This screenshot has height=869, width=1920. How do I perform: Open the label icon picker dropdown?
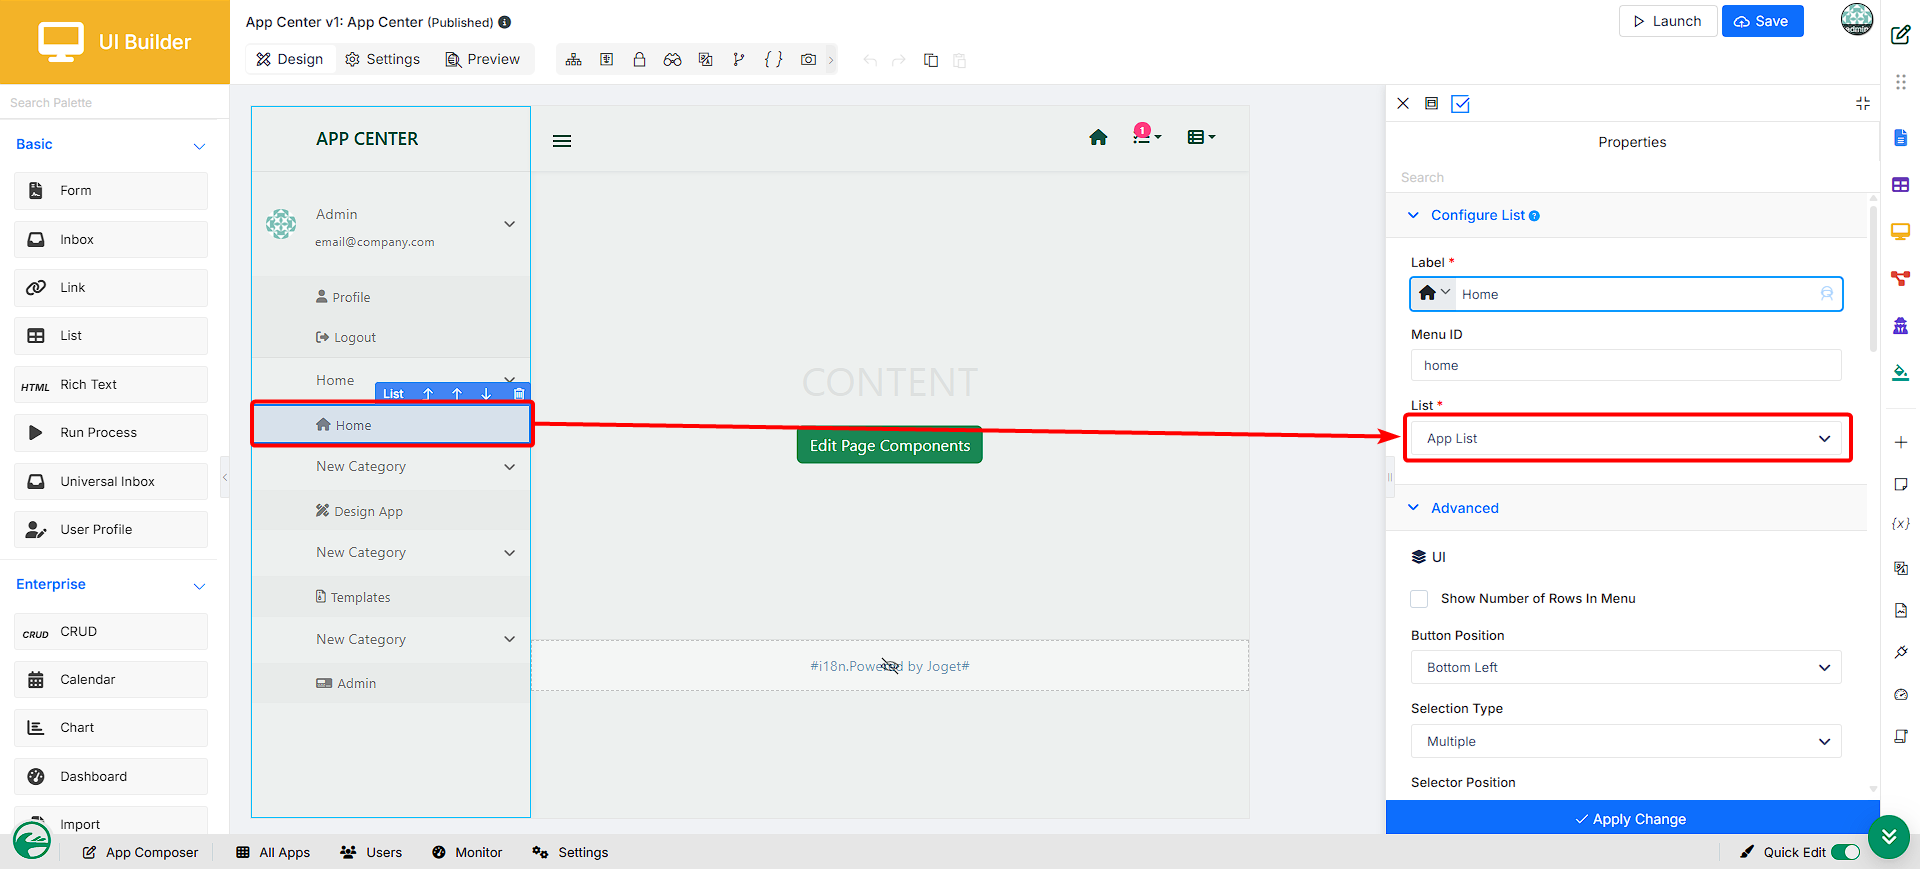click(1434, 293)
